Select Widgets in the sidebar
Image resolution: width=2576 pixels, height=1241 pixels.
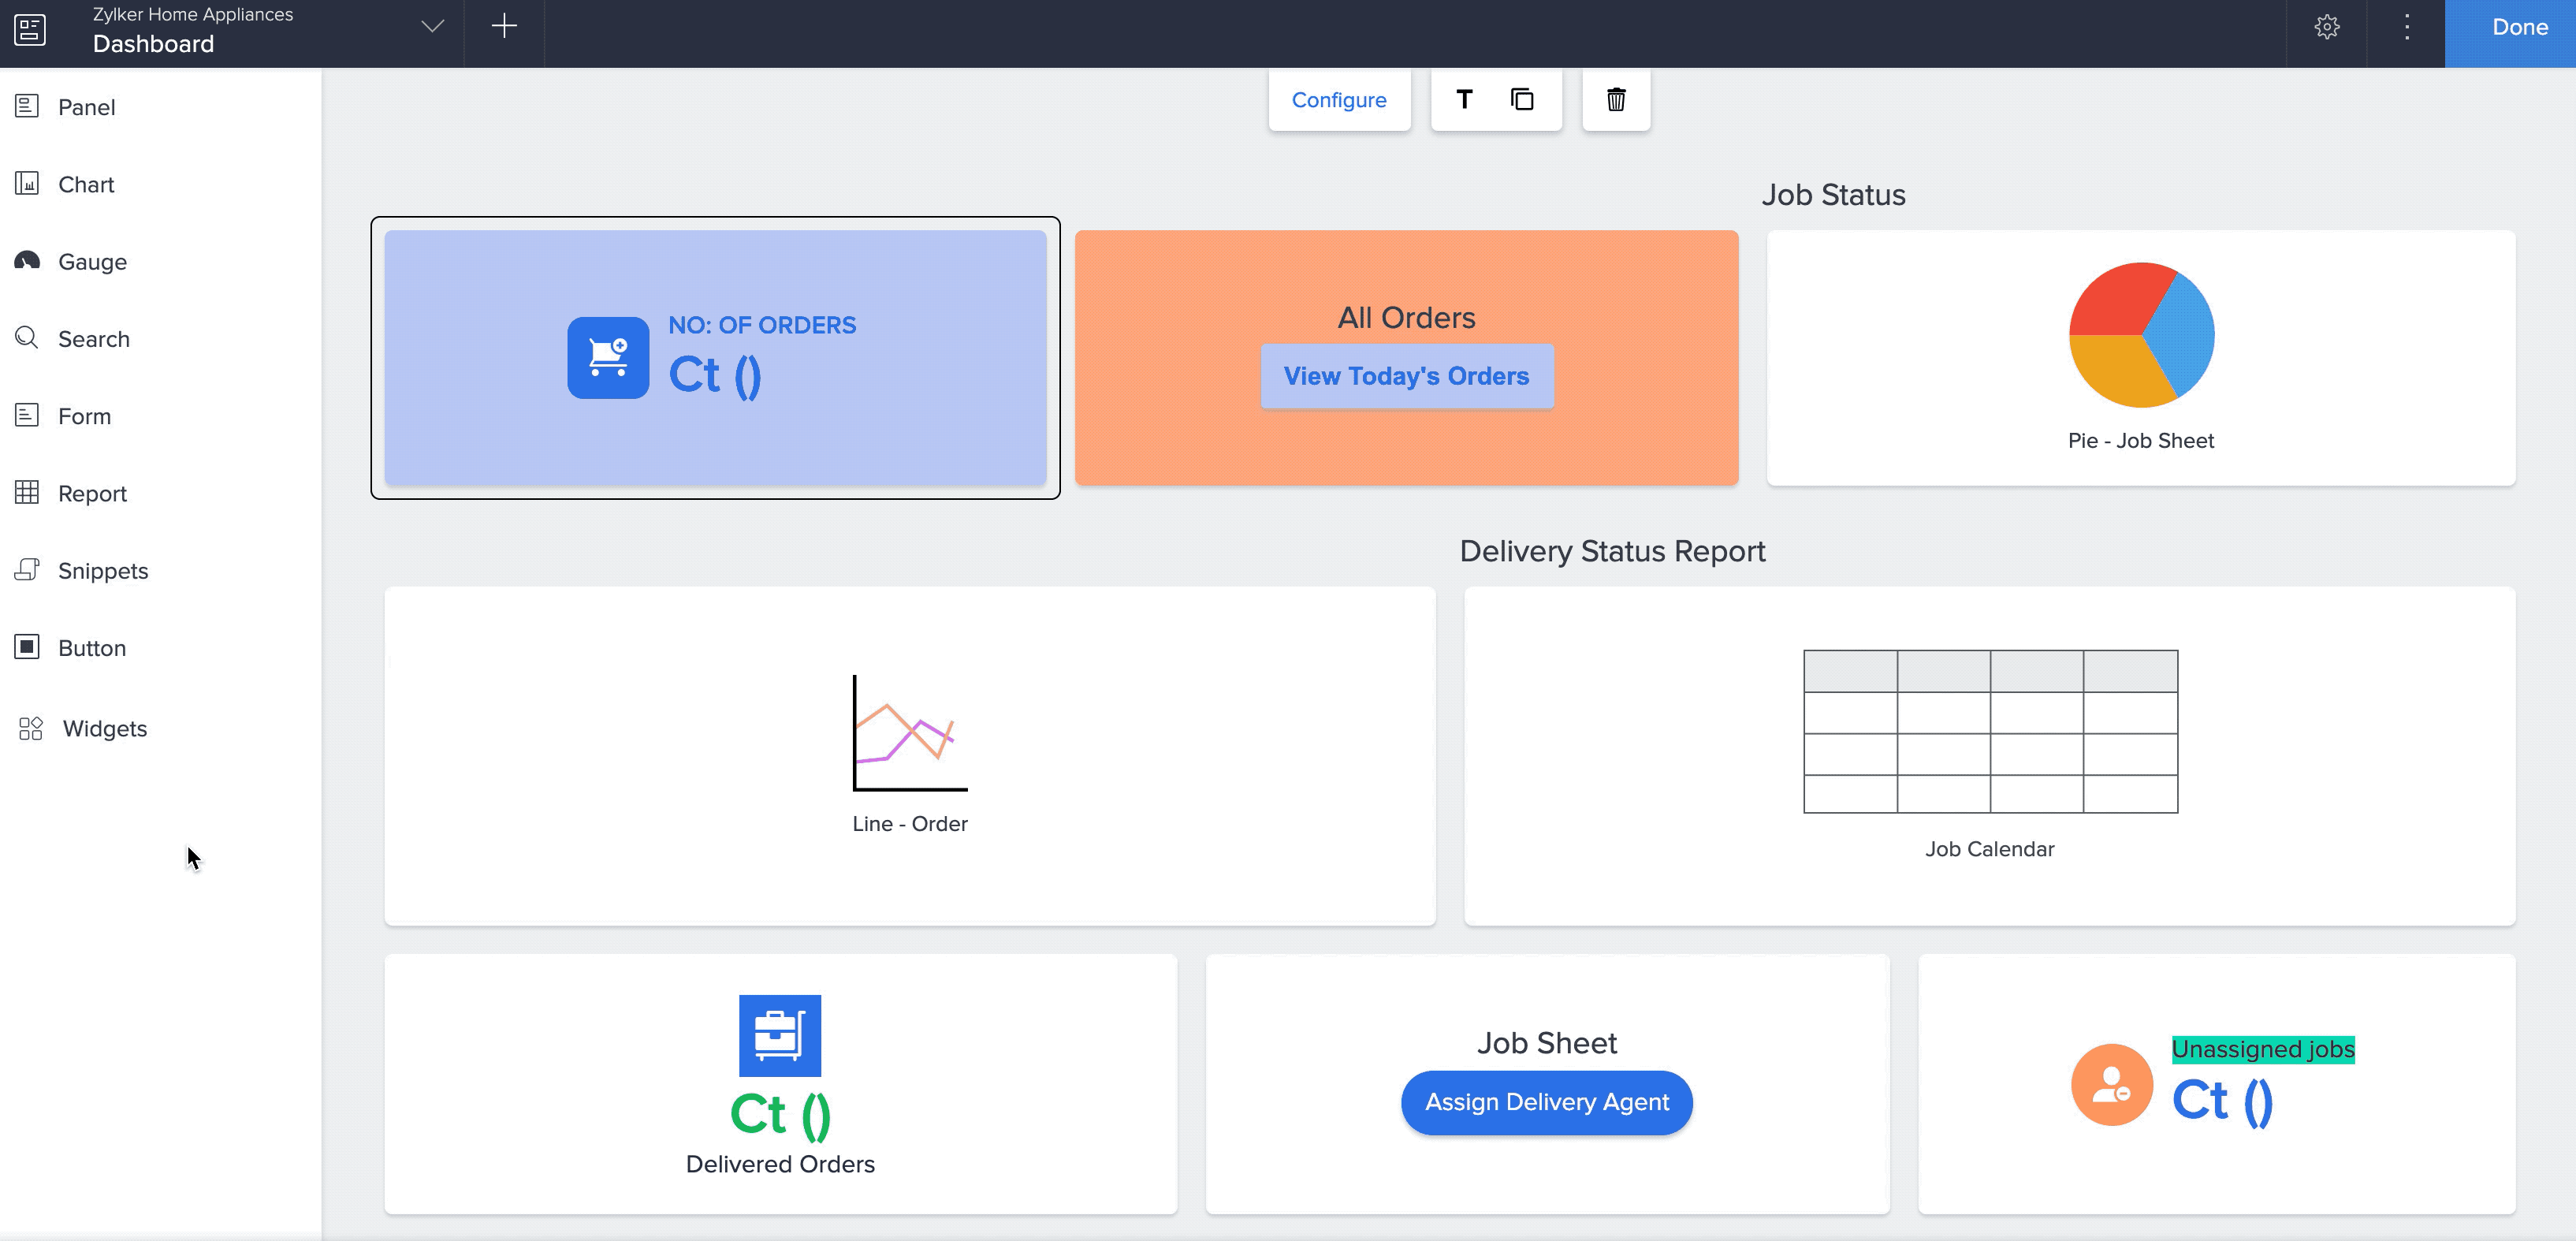[x=104, y=728]
